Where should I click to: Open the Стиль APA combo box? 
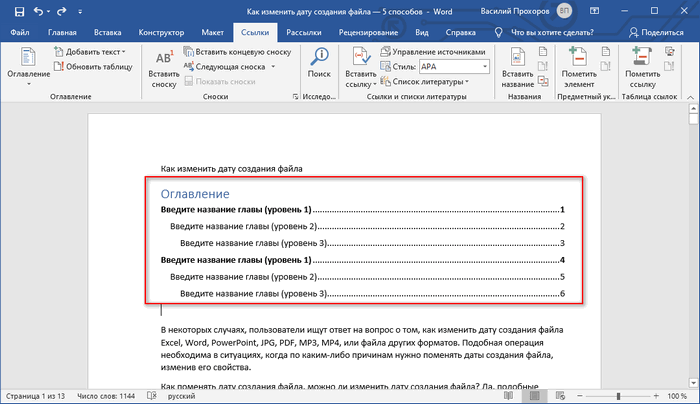(454, 67)
